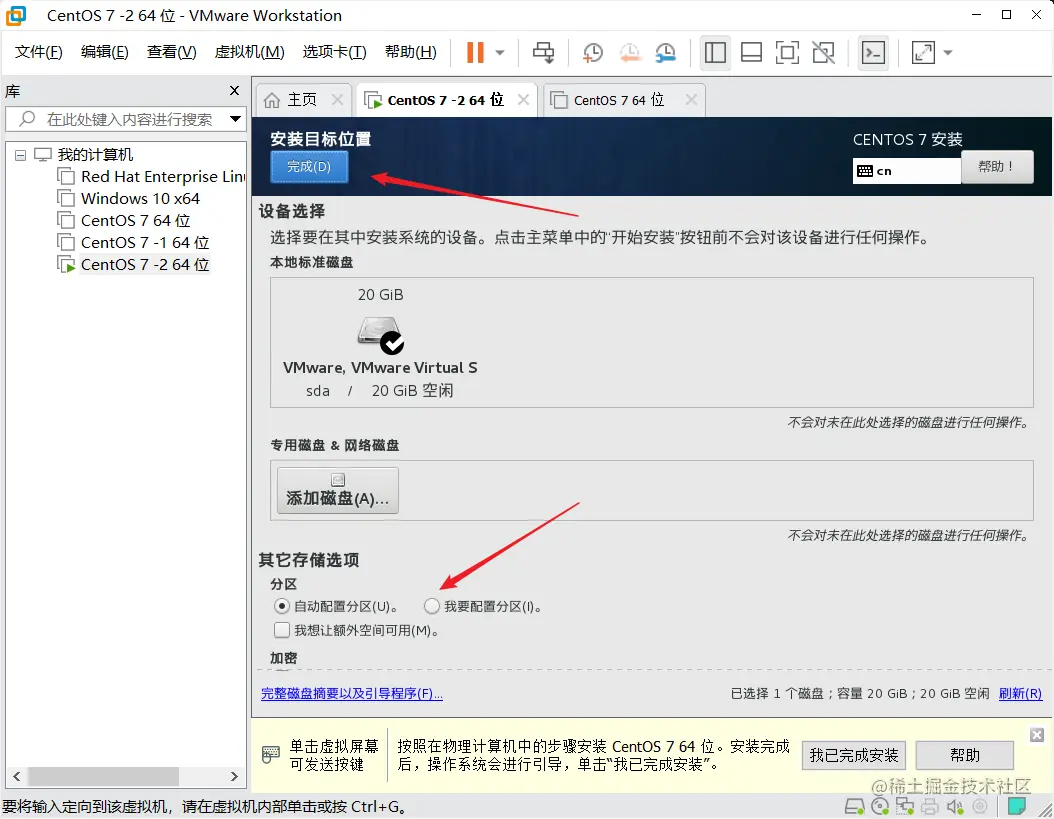Open the power options dropdown arrow beside pause

[499, 52]
